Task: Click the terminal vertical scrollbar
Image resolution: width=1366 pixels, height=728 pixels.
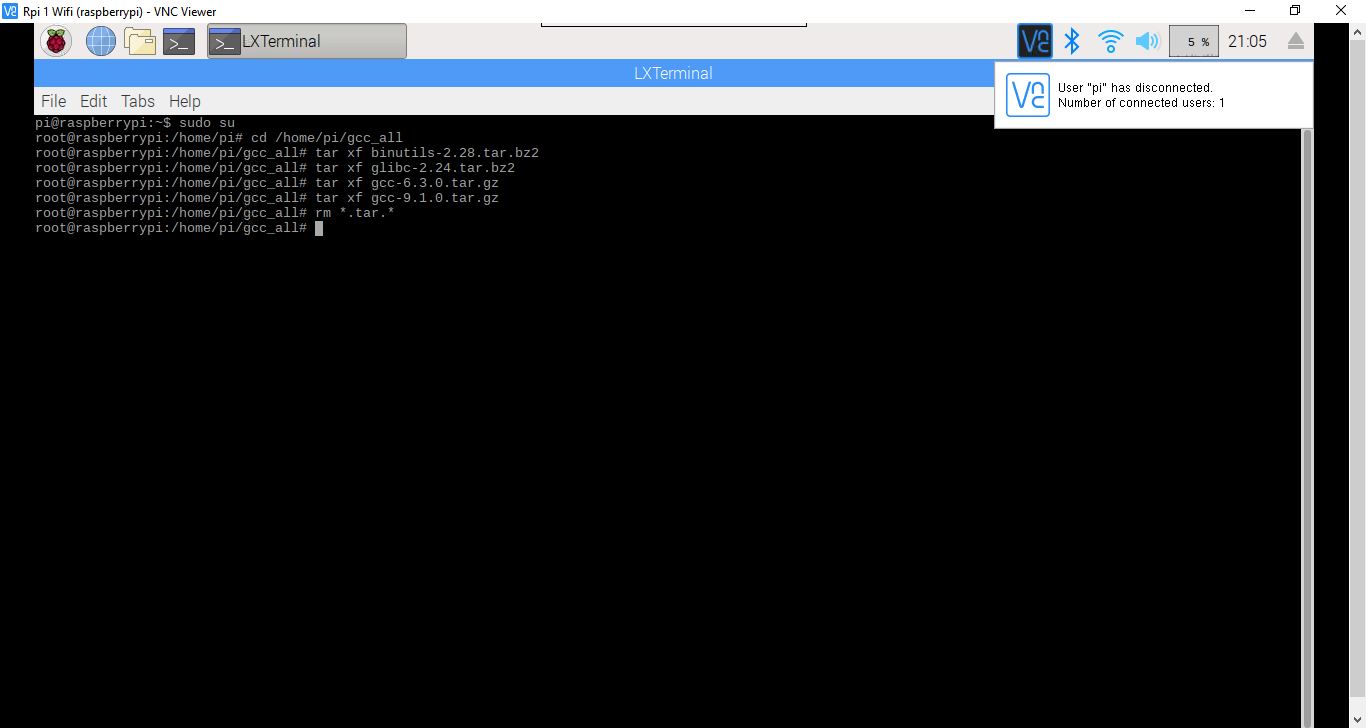Action: [x=1306, y=400]
